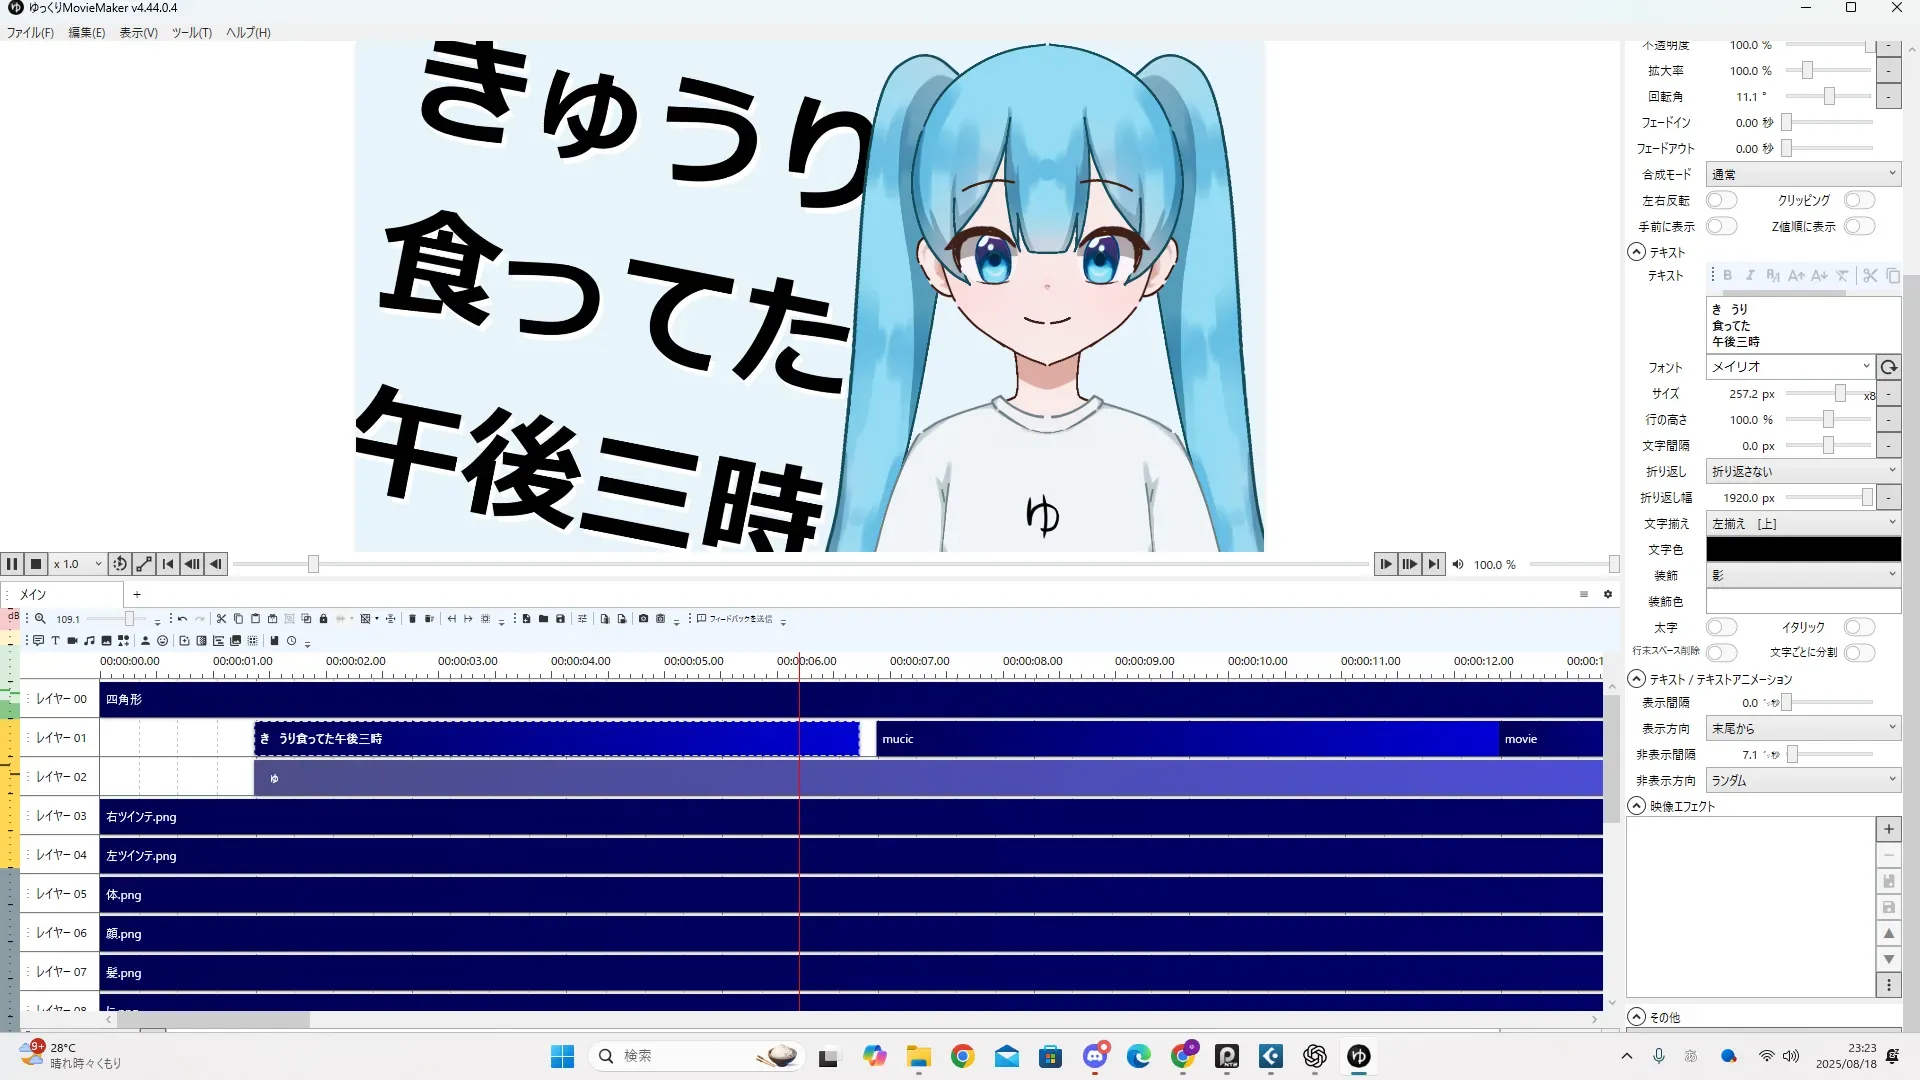Turn on the イタリック toggle
Viewport: 1920px width, 1080px height.
[1859, 627]
